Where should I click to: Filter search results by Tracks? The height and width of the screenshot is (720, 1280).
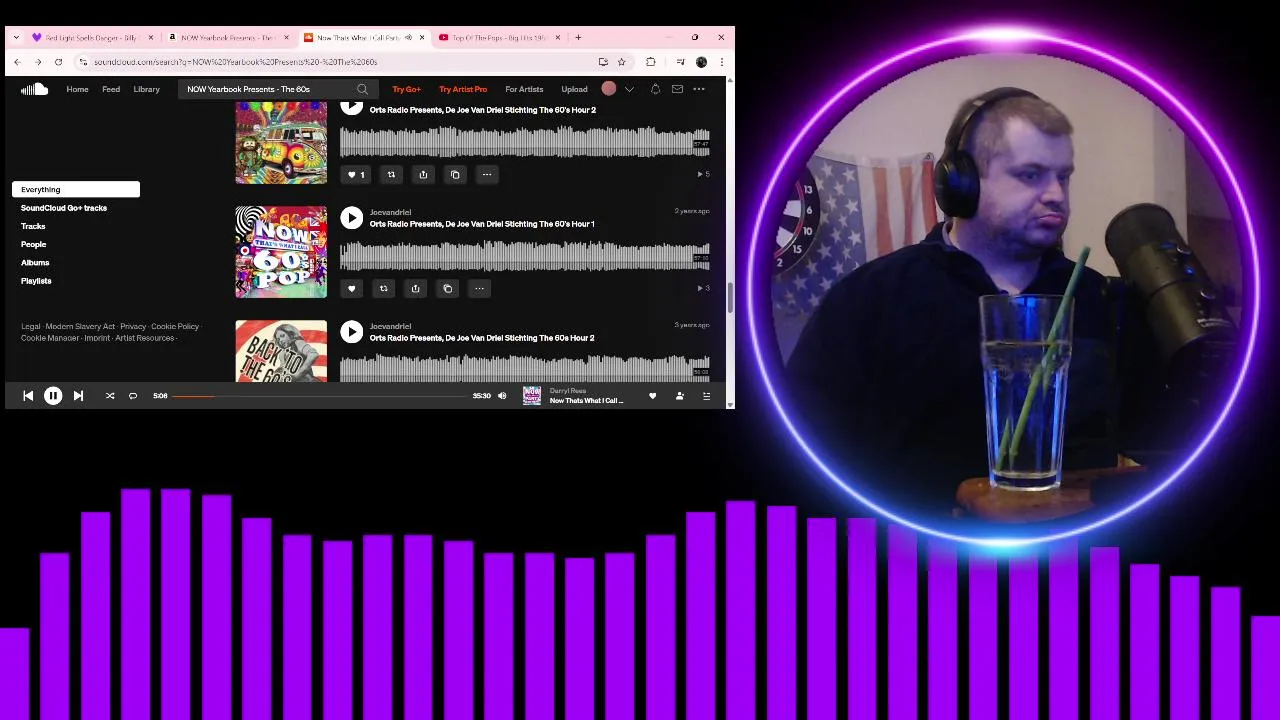(x=33, y=226)
